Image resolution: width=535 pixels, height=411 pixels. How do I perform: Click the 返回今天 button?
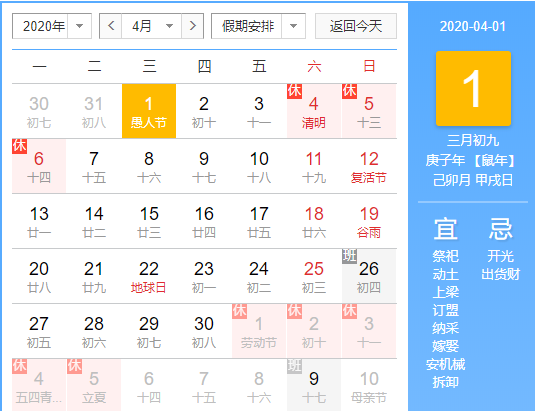(x=356, y=26)
